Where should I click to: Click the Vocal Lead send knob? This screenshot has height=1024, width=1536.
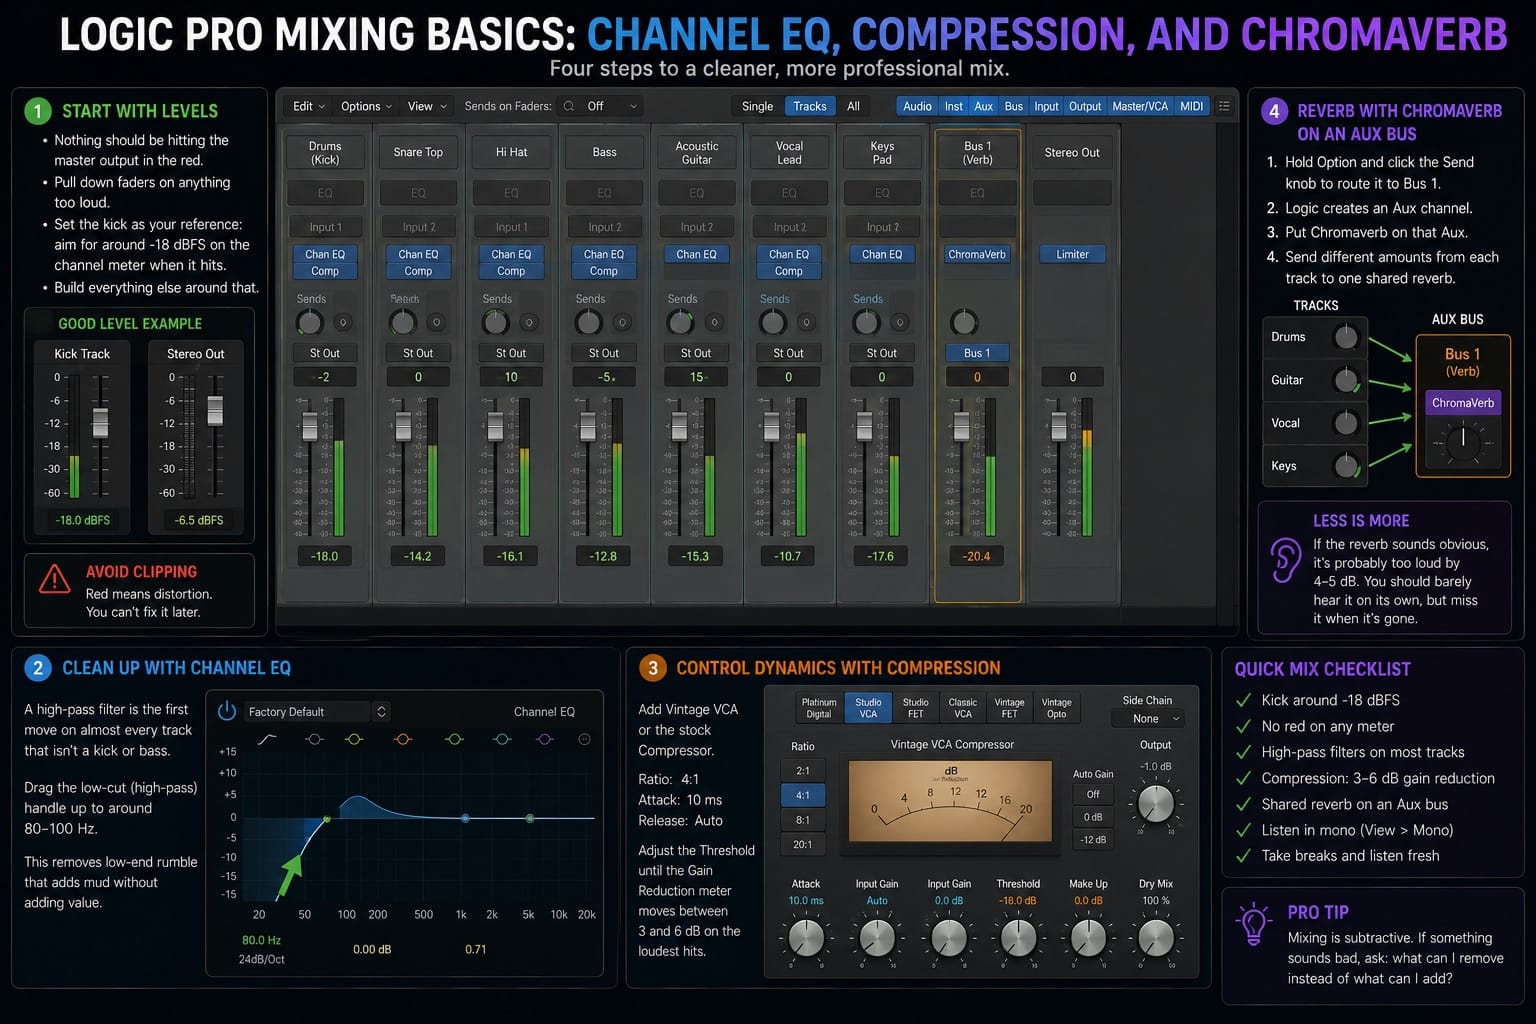point(773,322)
